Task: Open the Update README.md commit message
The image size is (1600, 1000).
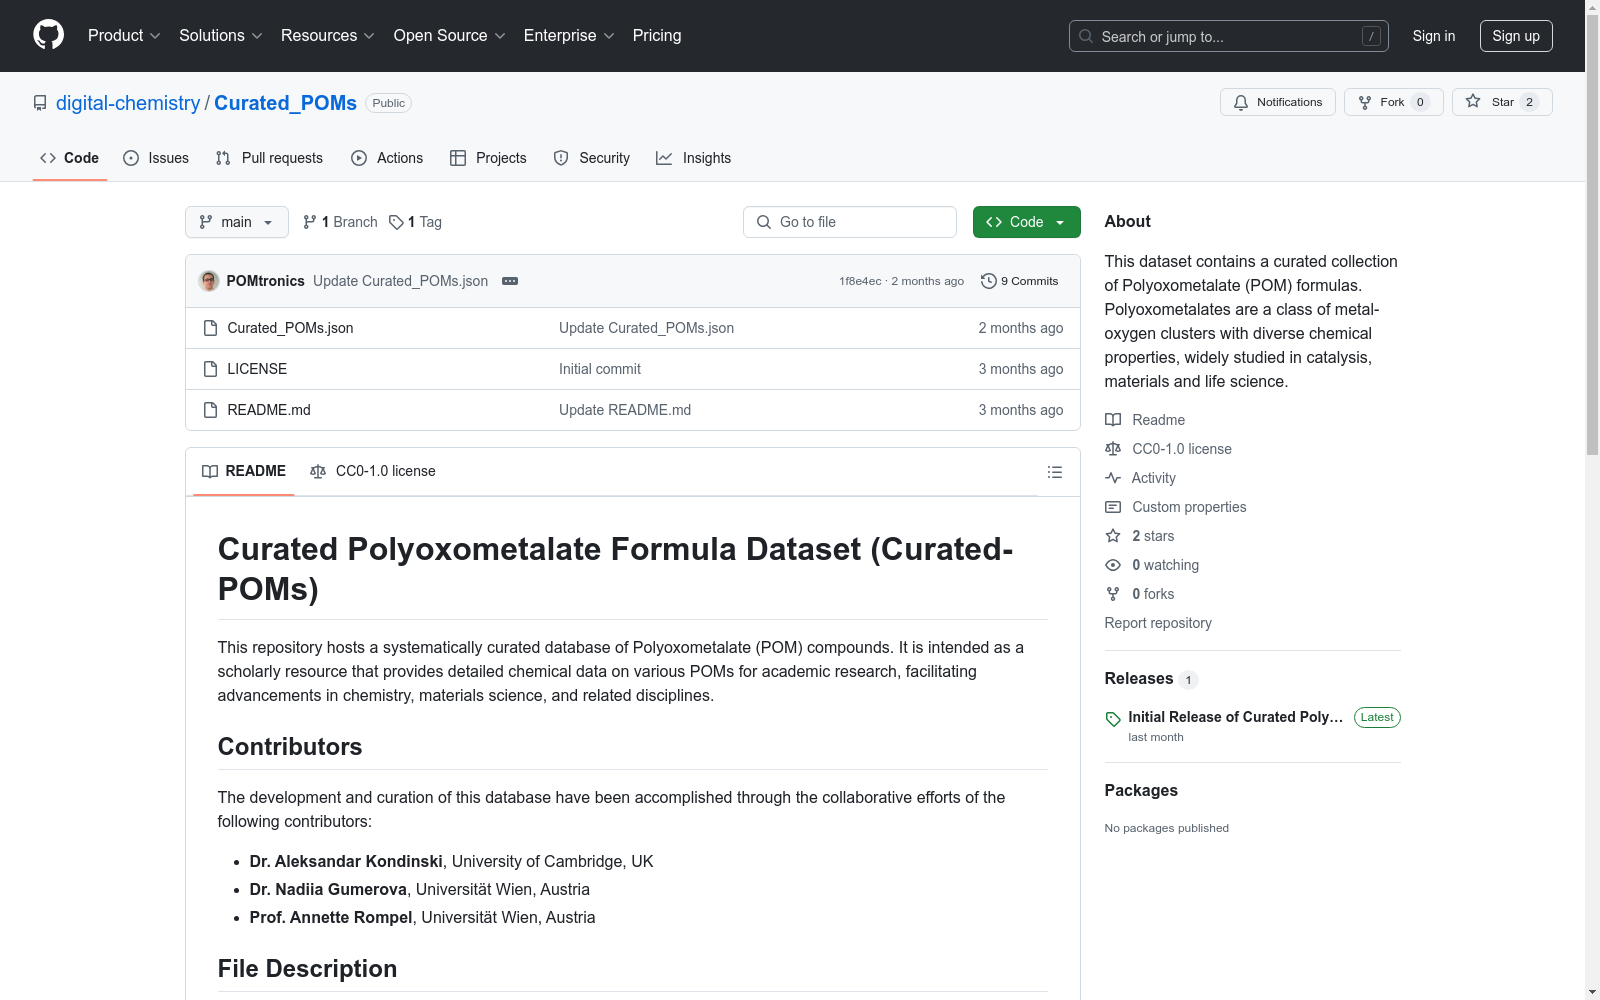Action: (x=625, y=410)
